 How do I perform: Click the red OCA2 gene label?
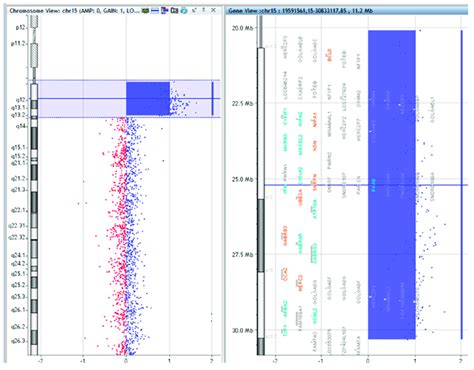point(285,273)
